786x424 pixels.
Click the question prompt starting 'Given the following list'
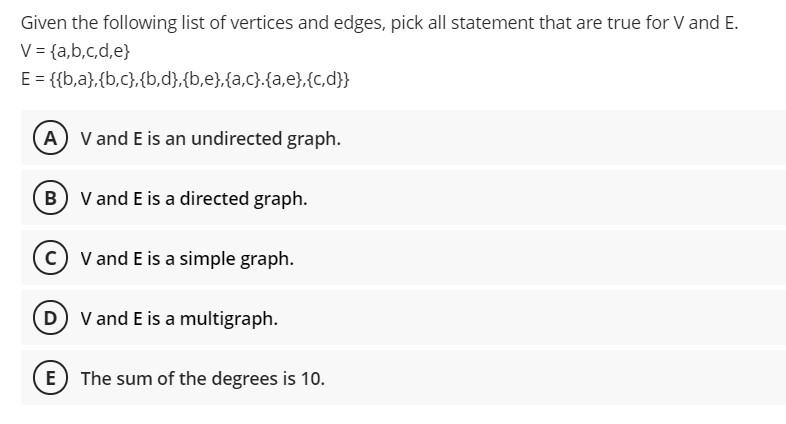coord(379,23)
